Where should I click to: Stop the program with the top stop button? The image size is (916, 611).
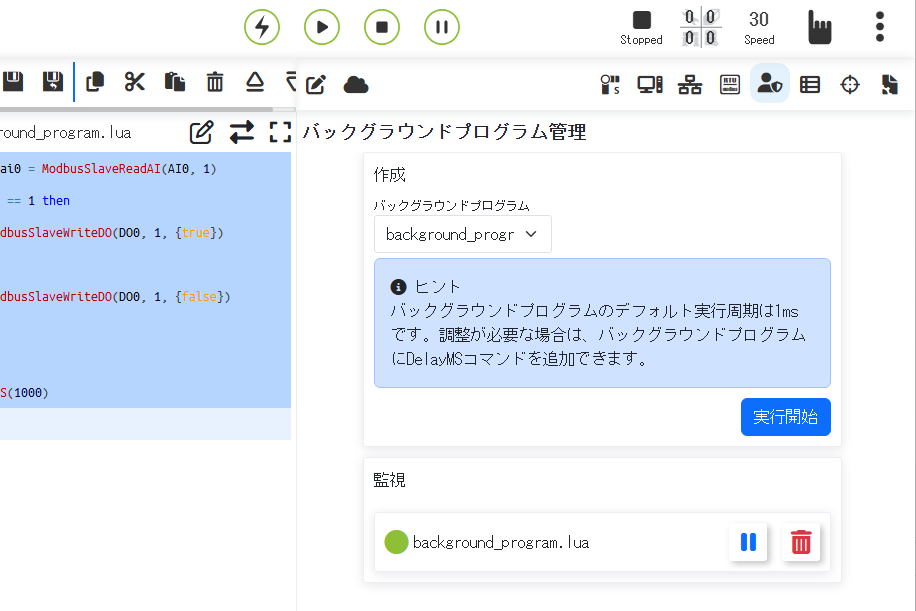[382, 27]
